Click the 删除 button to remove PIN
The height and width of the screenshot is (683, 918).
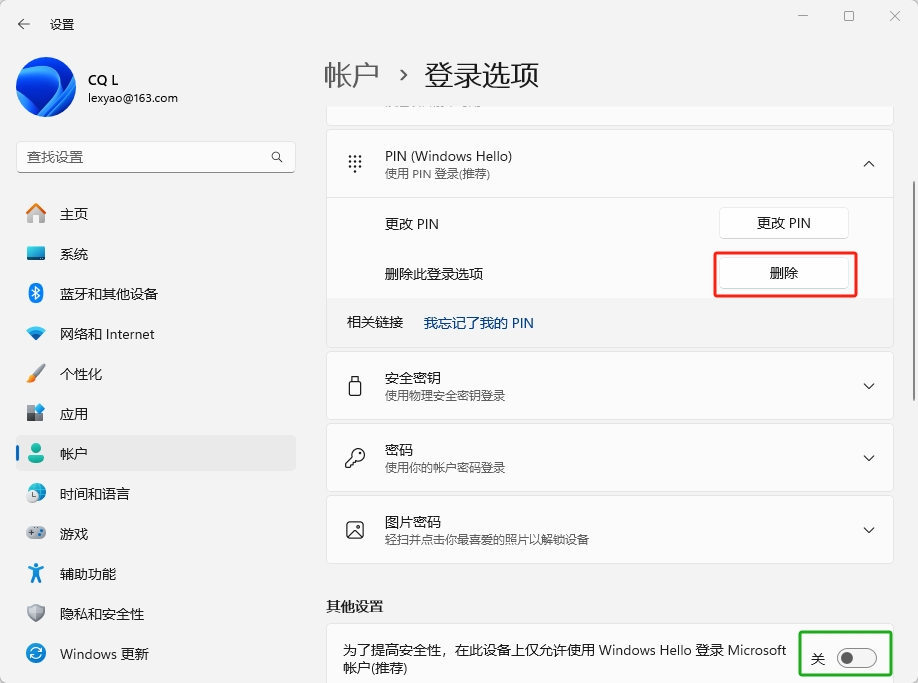784,273
